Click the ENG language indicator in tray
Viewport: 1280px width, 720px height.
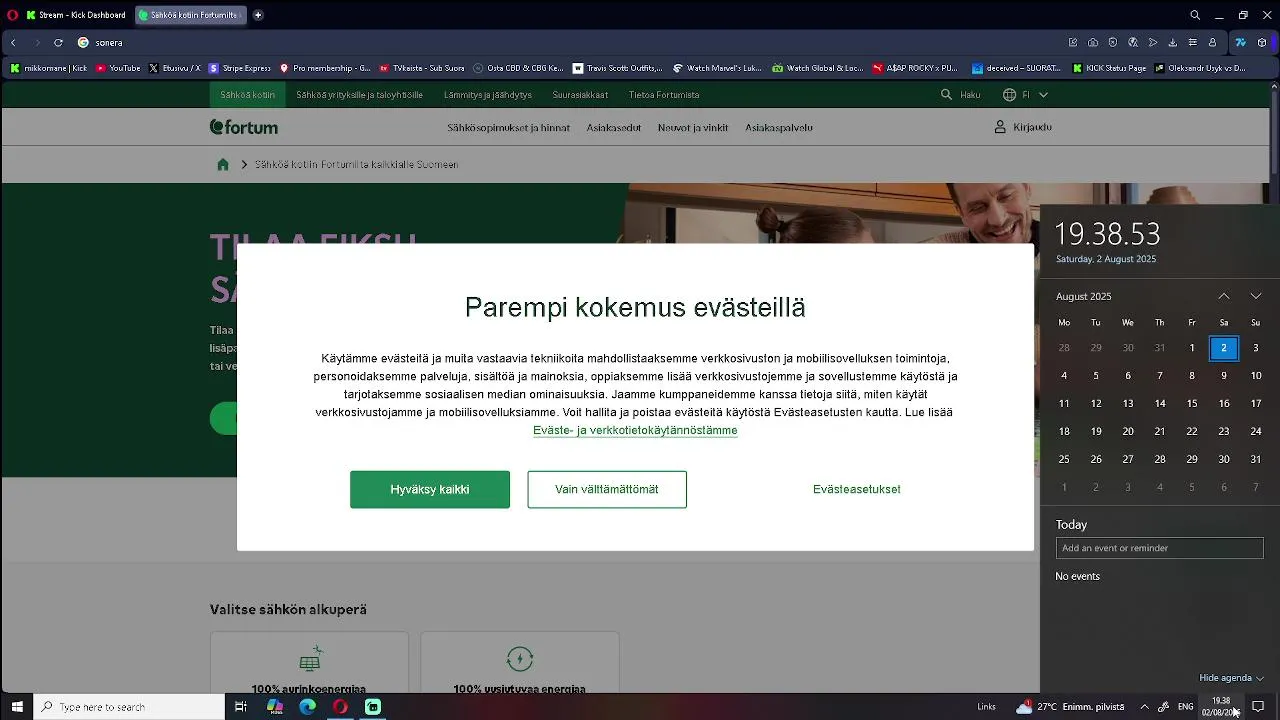click(1186, 707)
